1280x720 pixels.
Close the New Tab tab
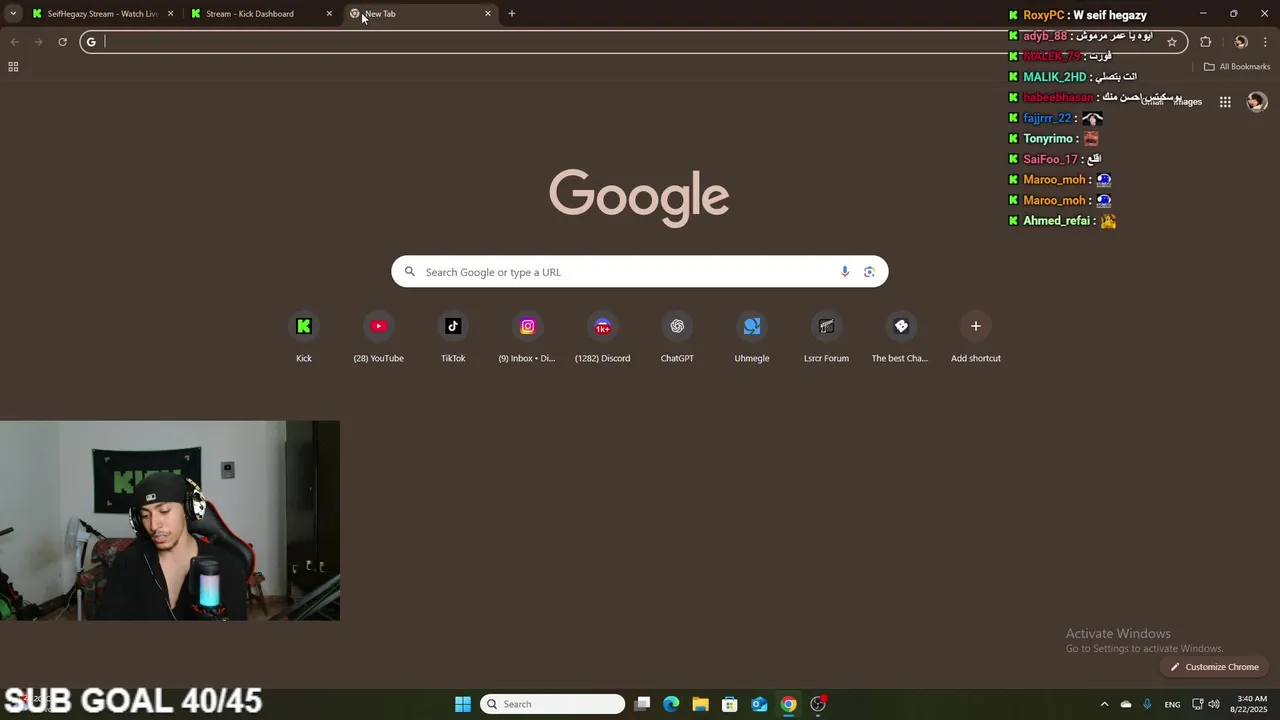pos(488,14)
